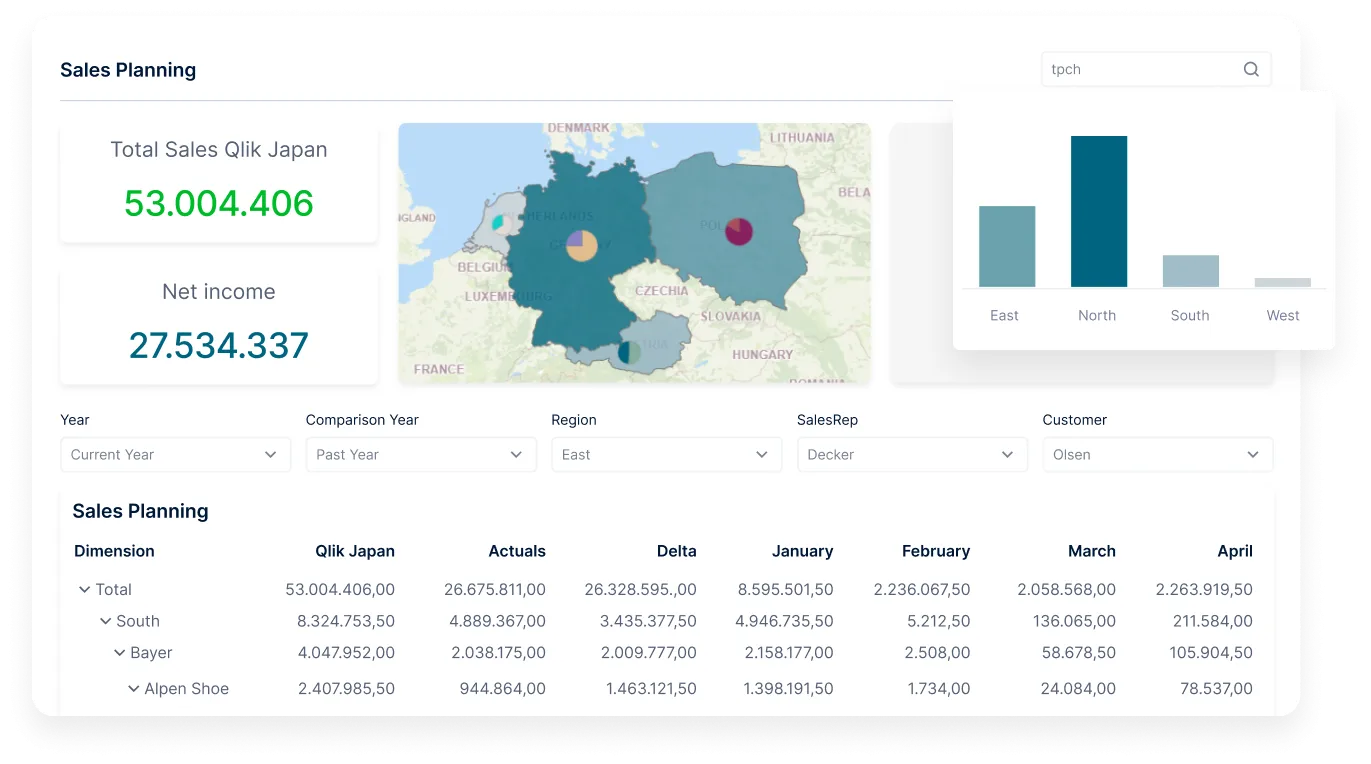The height and width of the screenshot is (764, 1371).
Task: Collapse the Total row chevron
Action: [84, 589]
